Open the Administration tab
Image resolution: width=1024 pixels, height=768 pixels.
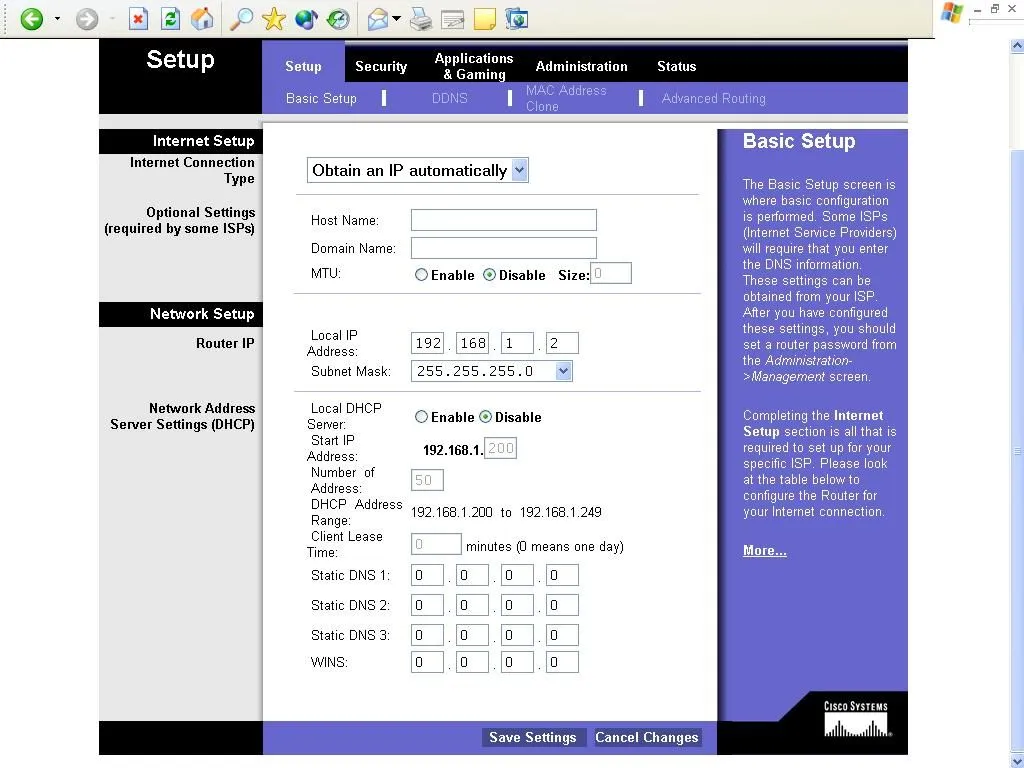[x=581, y=67]
